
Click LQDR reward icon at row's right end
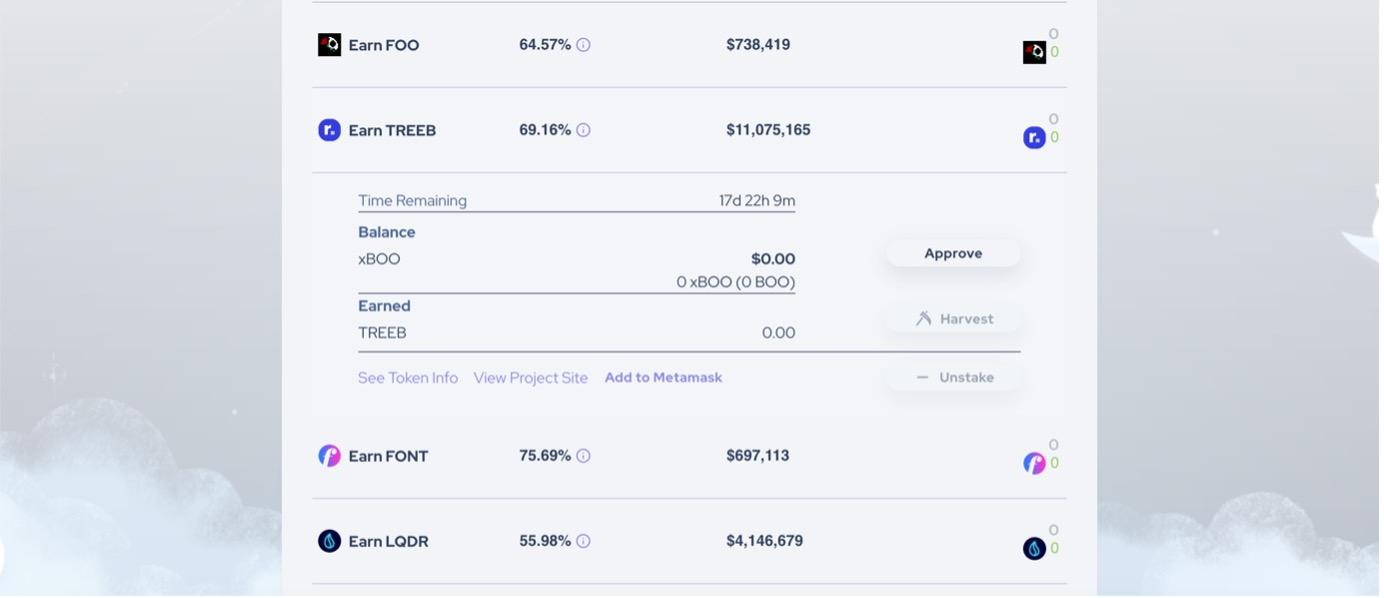(x=1034, y=548)
